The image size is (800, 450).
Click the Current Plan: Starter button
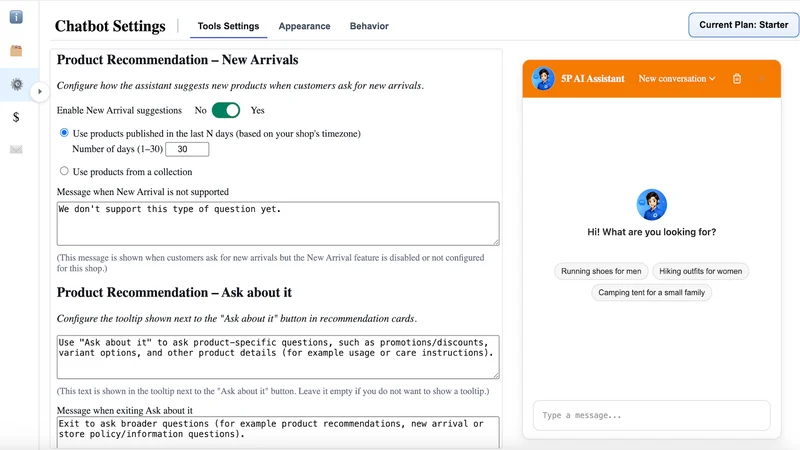tap(743, 24)
